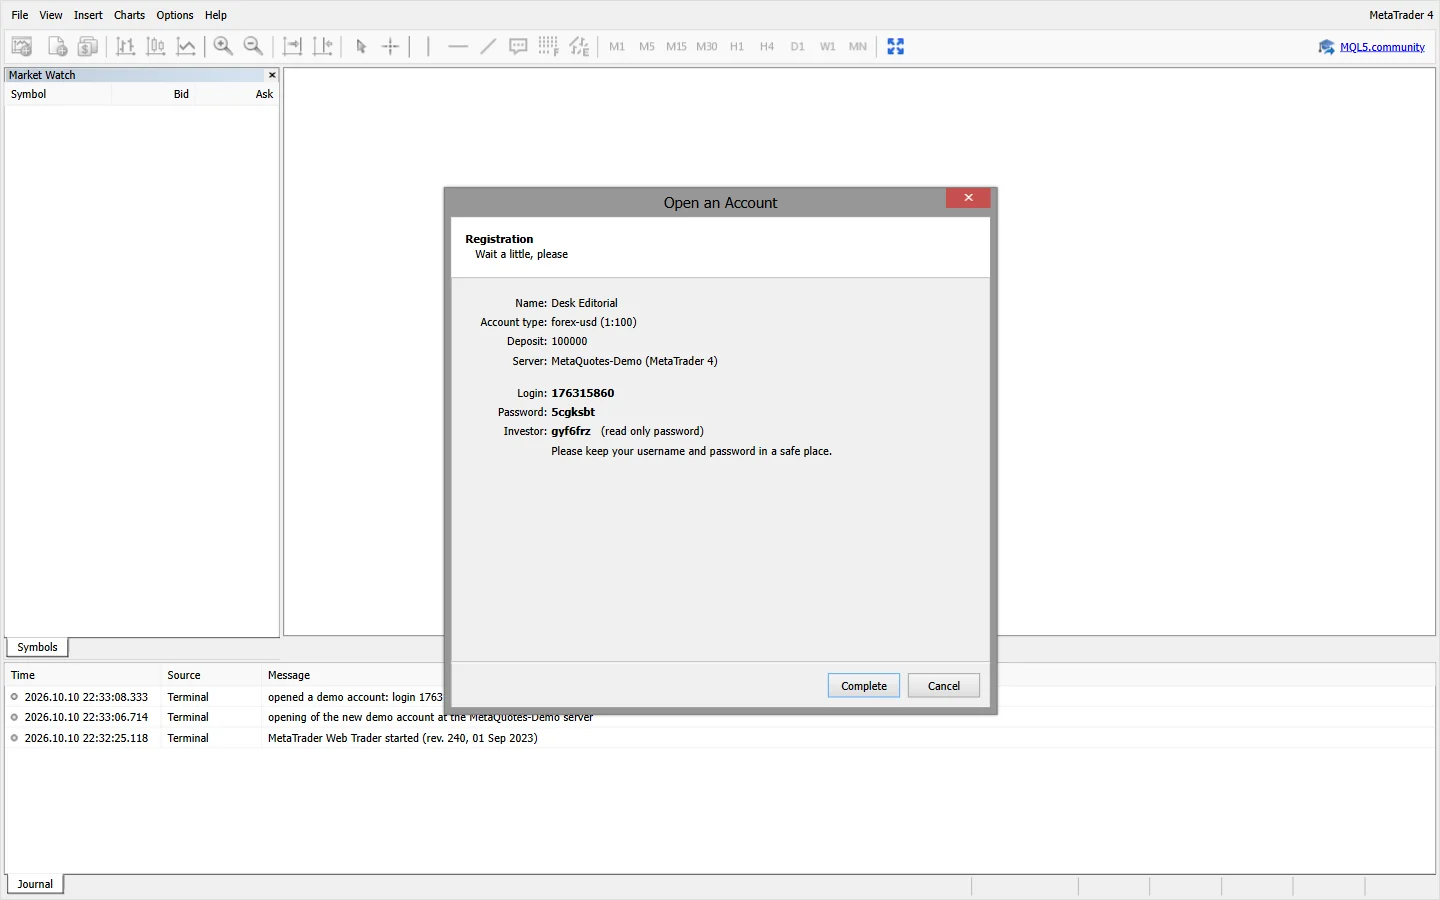
Task: Close the Market Watch panel
Action: coord(272,75)
